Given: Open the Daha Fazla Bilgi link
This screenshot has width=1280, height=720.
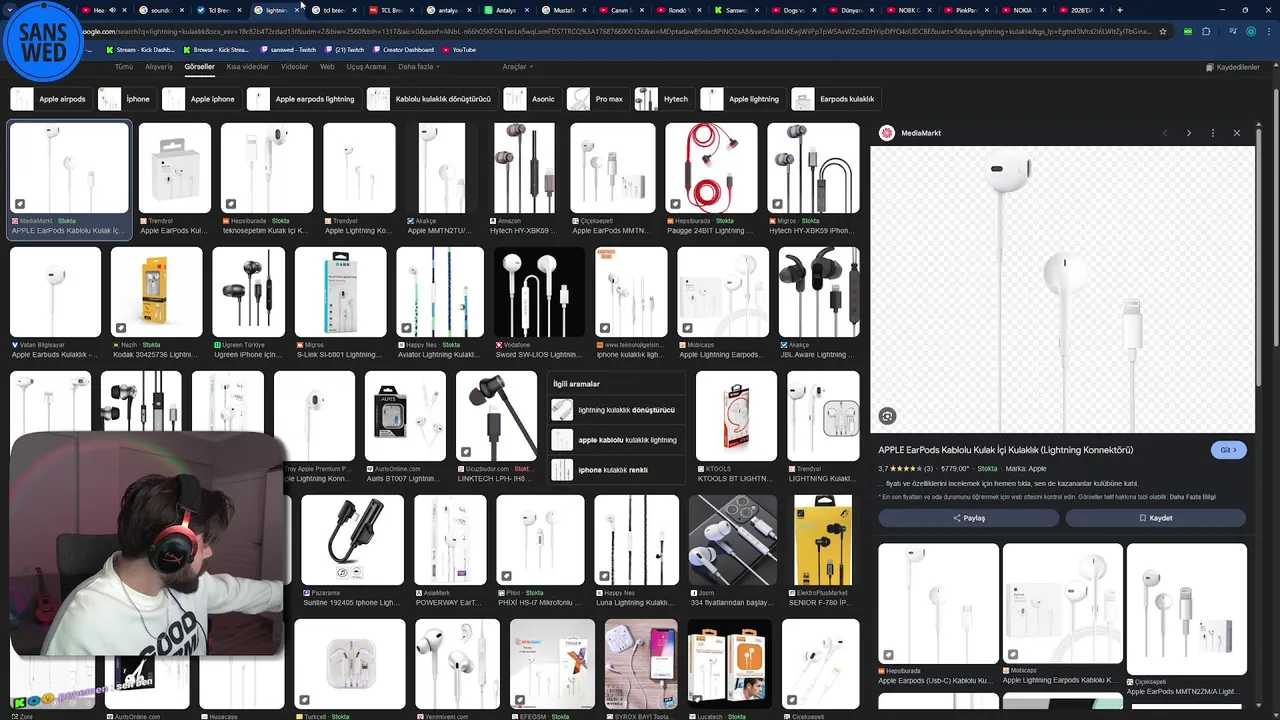Looking at the screenshot, I should (x=1193, y=497).
